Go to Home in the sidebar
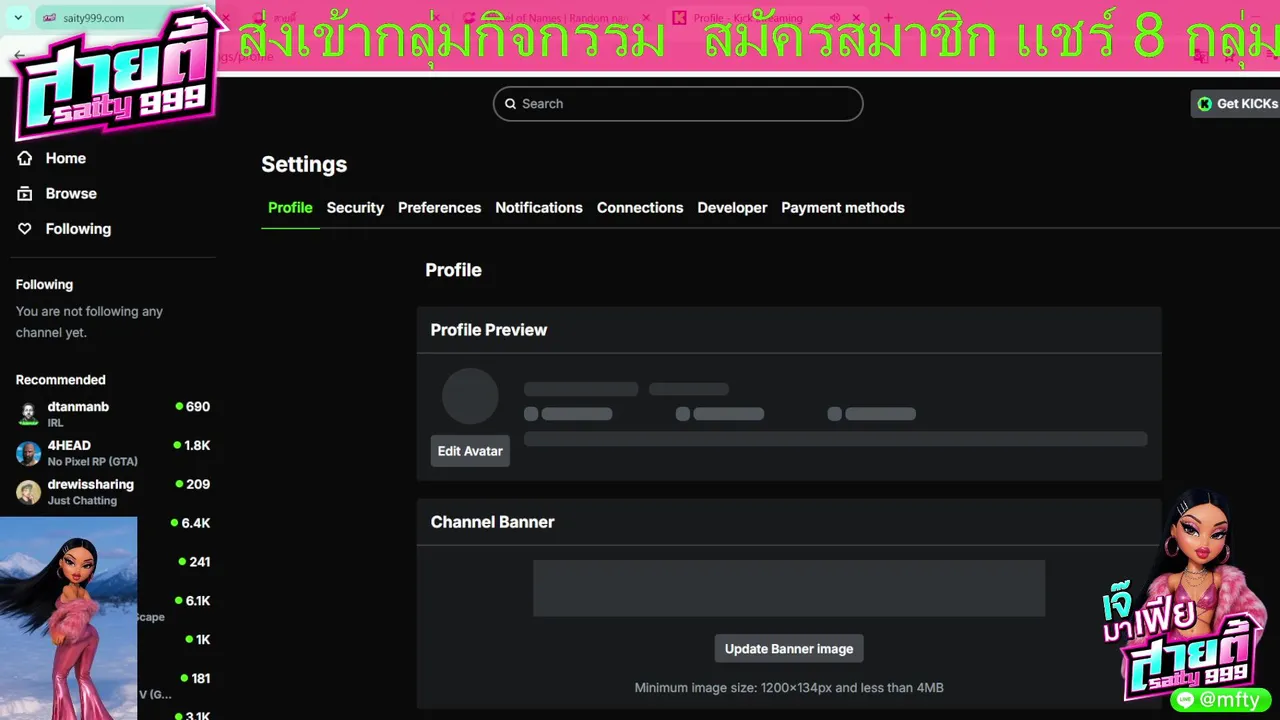Screen dimensions: 1280x720 [66, 158]
